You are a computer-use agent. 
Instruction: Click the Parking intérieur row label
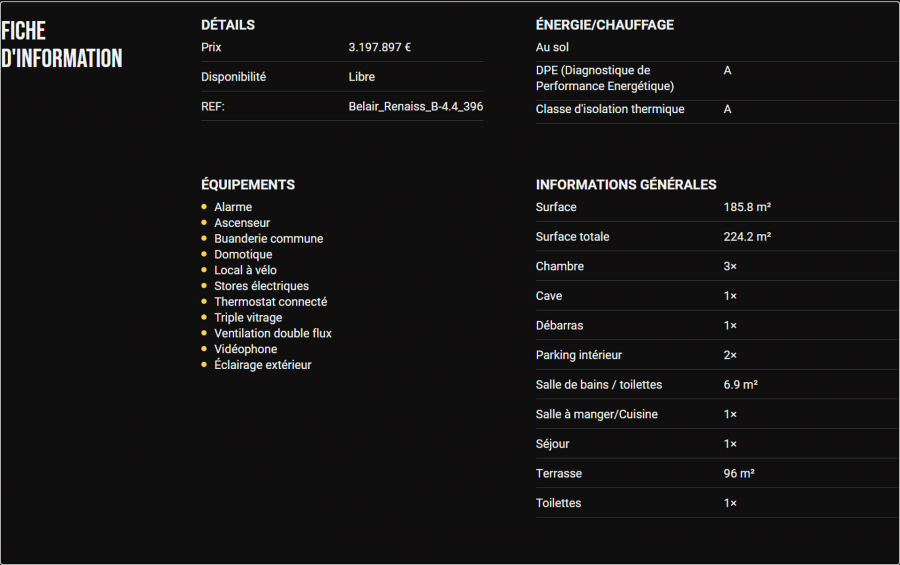point(579,355)
